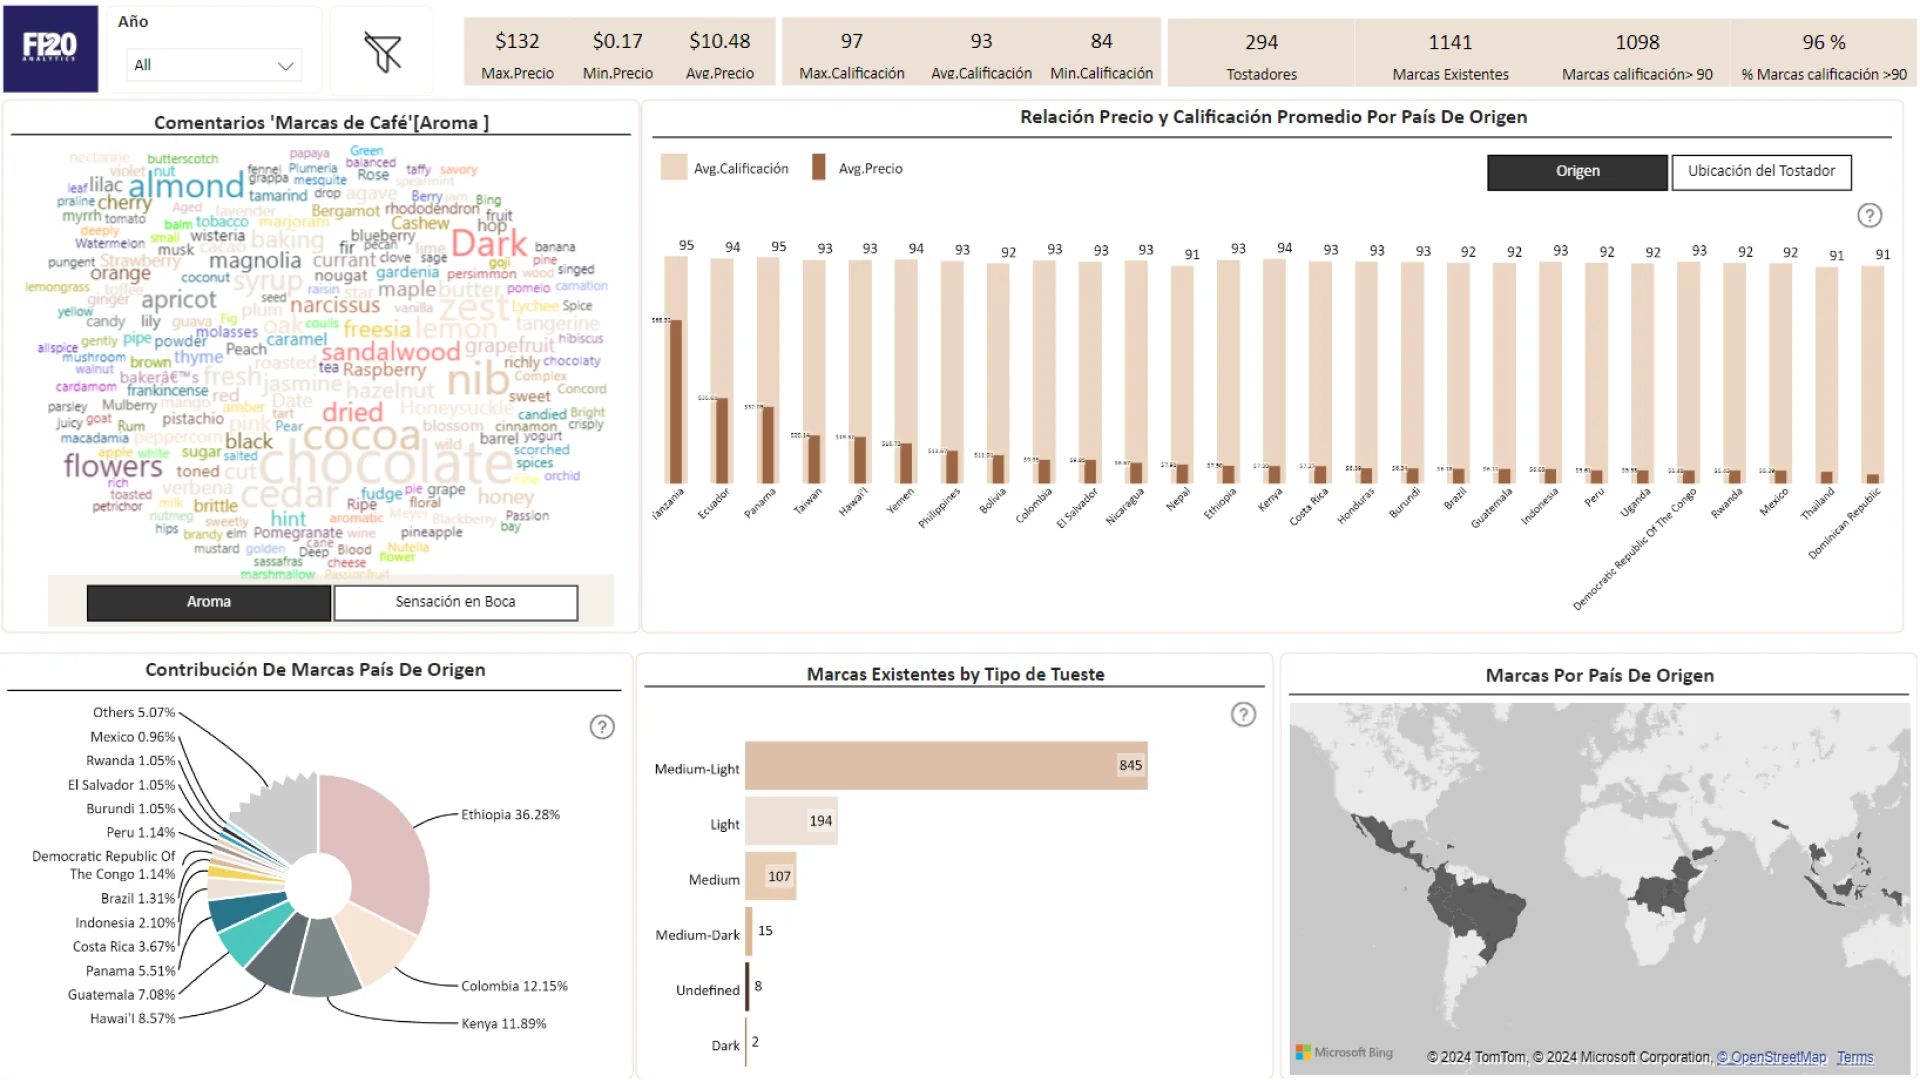
Task: Open the OpenStreetMap link on map
Action: pyautogui.click(x=1771, y=1057)
